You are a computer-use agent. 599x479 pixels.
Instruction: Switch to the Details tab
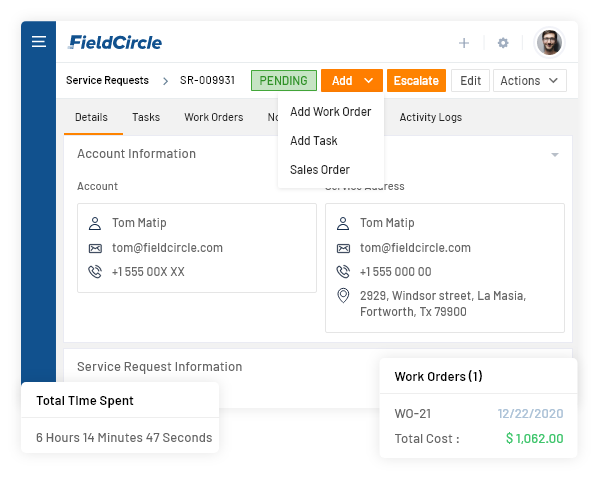tap(91, 117)
